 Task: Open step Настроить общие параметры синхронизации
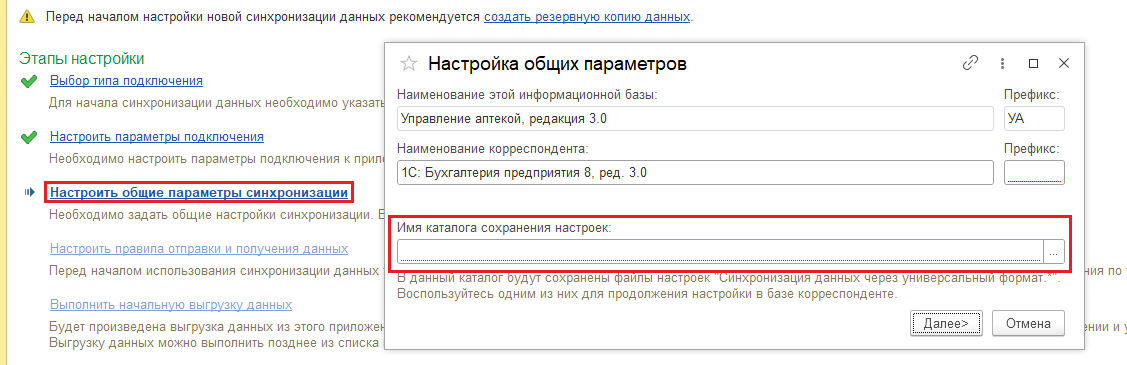[x=200, y=193]
